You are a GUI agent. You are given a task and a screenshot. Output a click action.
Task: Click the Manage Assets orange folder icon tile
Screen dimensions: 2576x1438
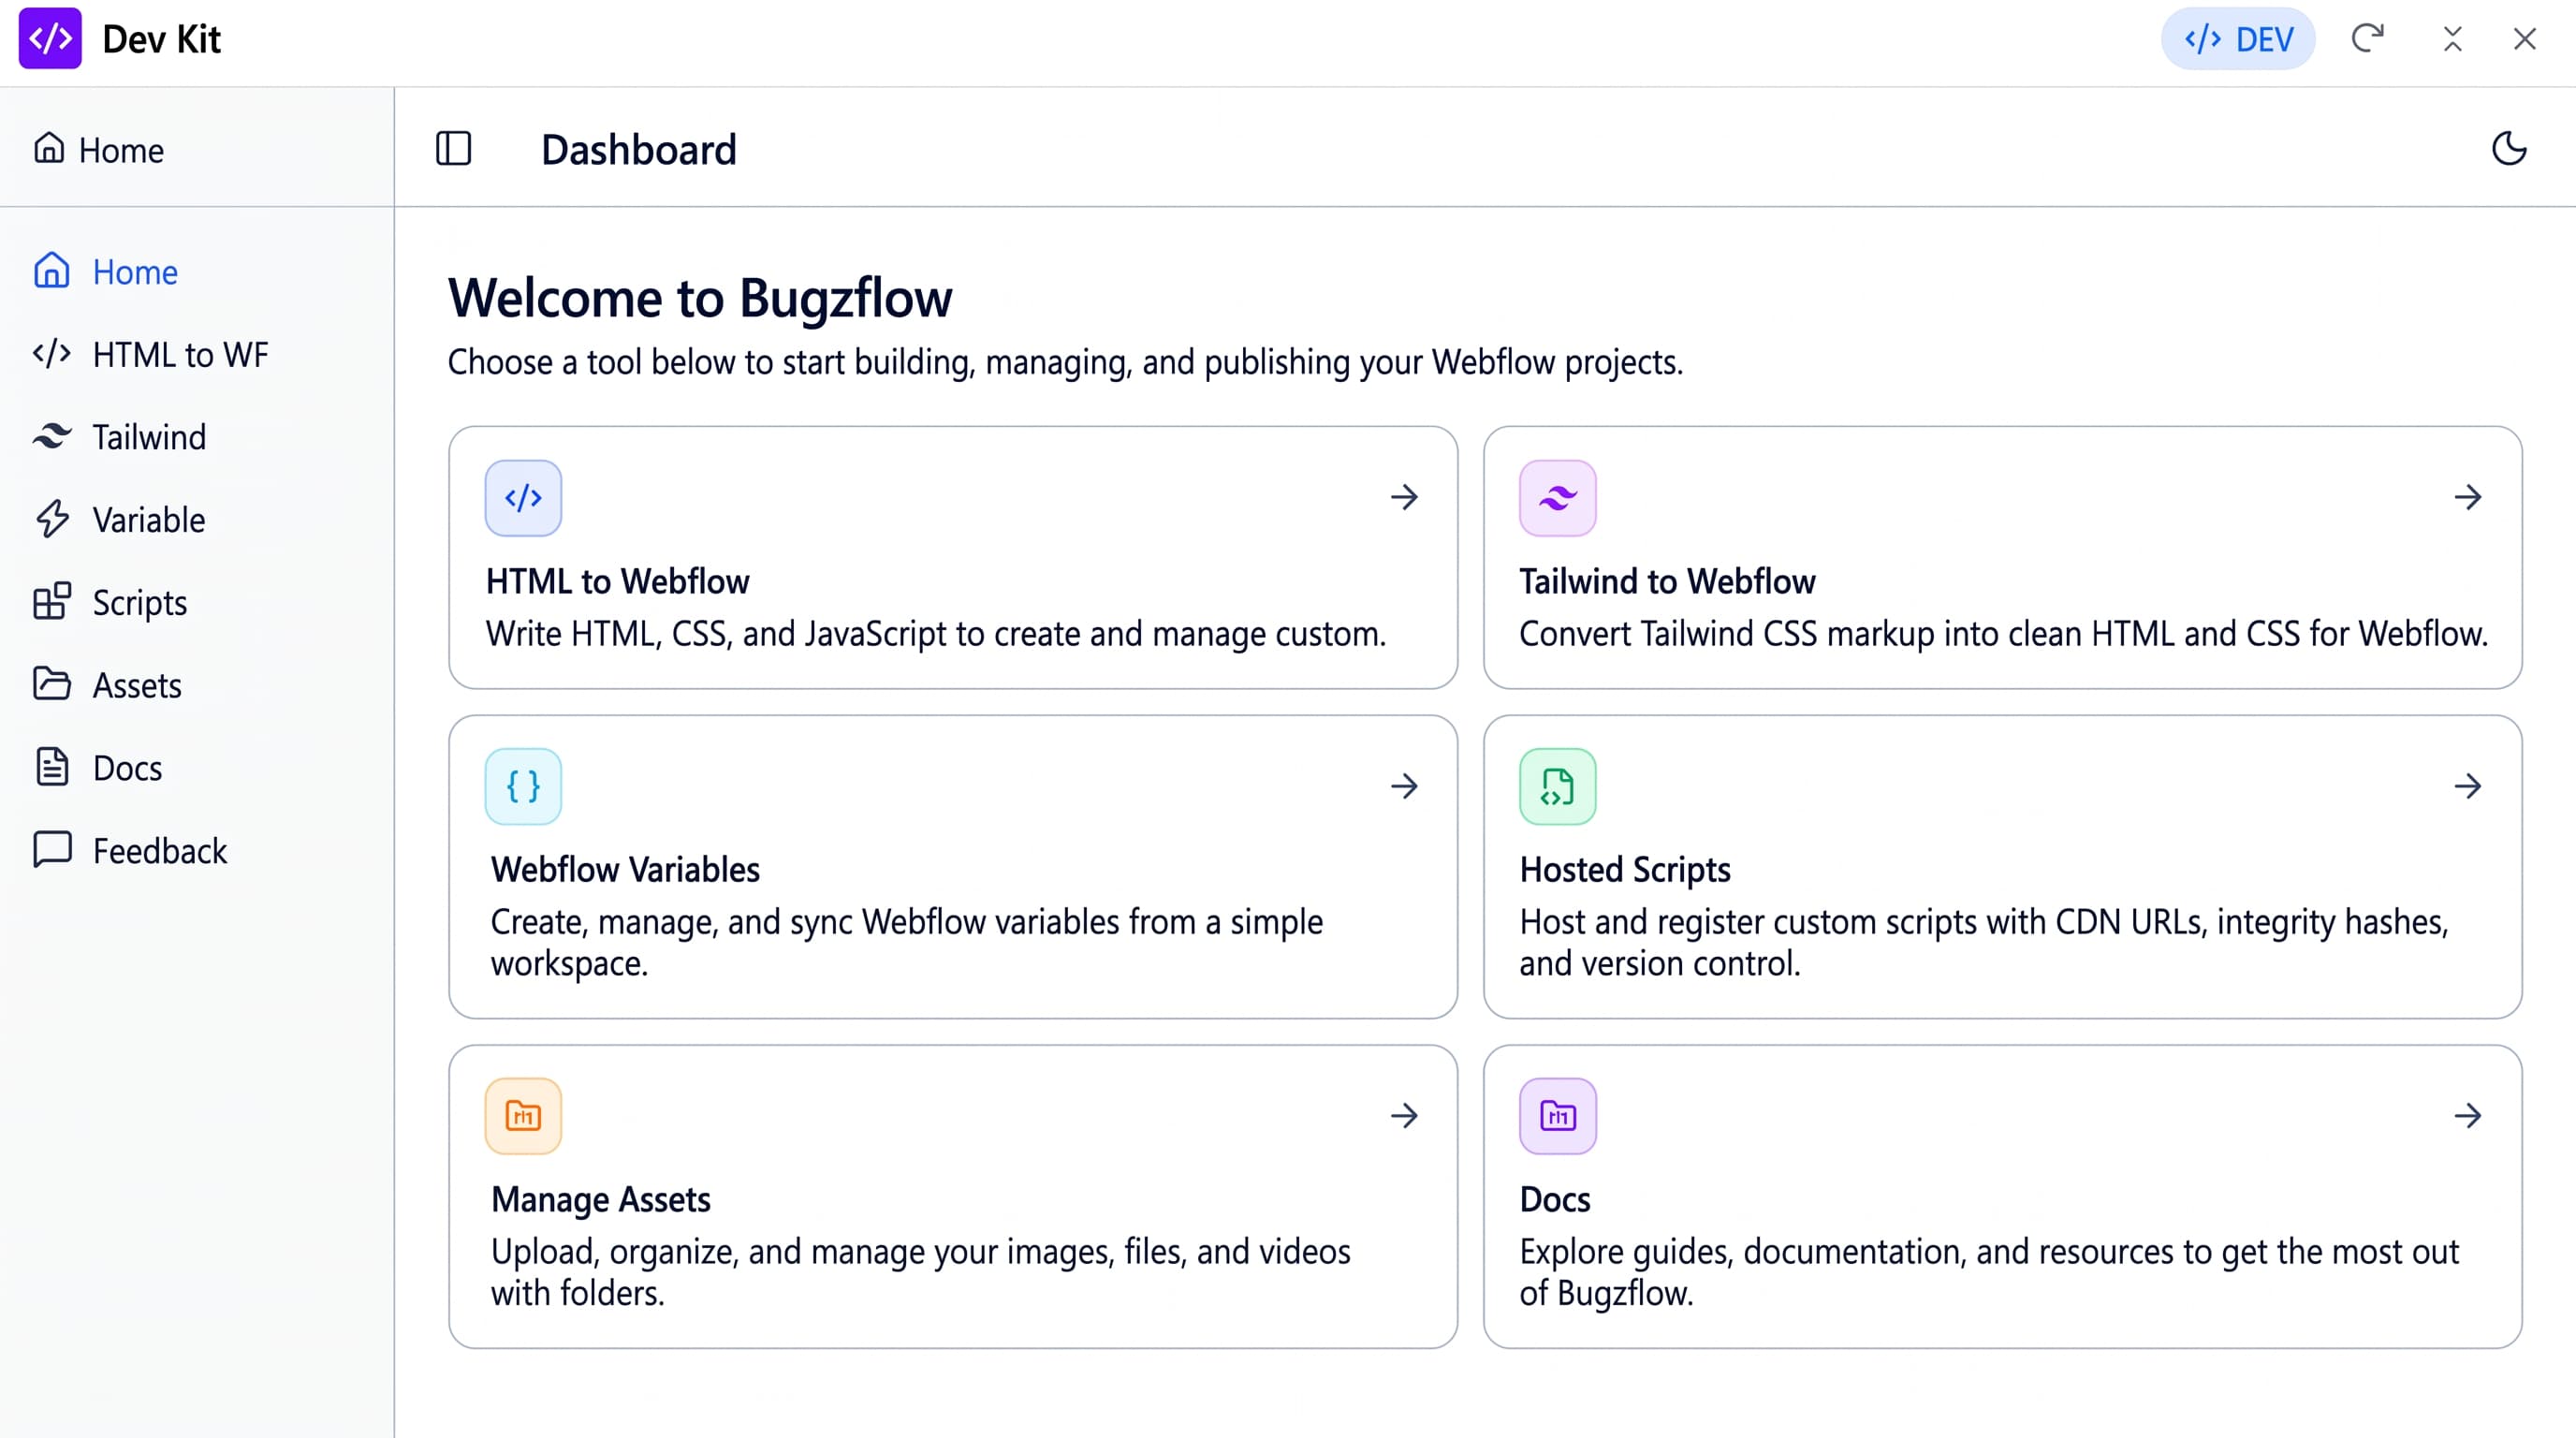[x=523, y=1116]
